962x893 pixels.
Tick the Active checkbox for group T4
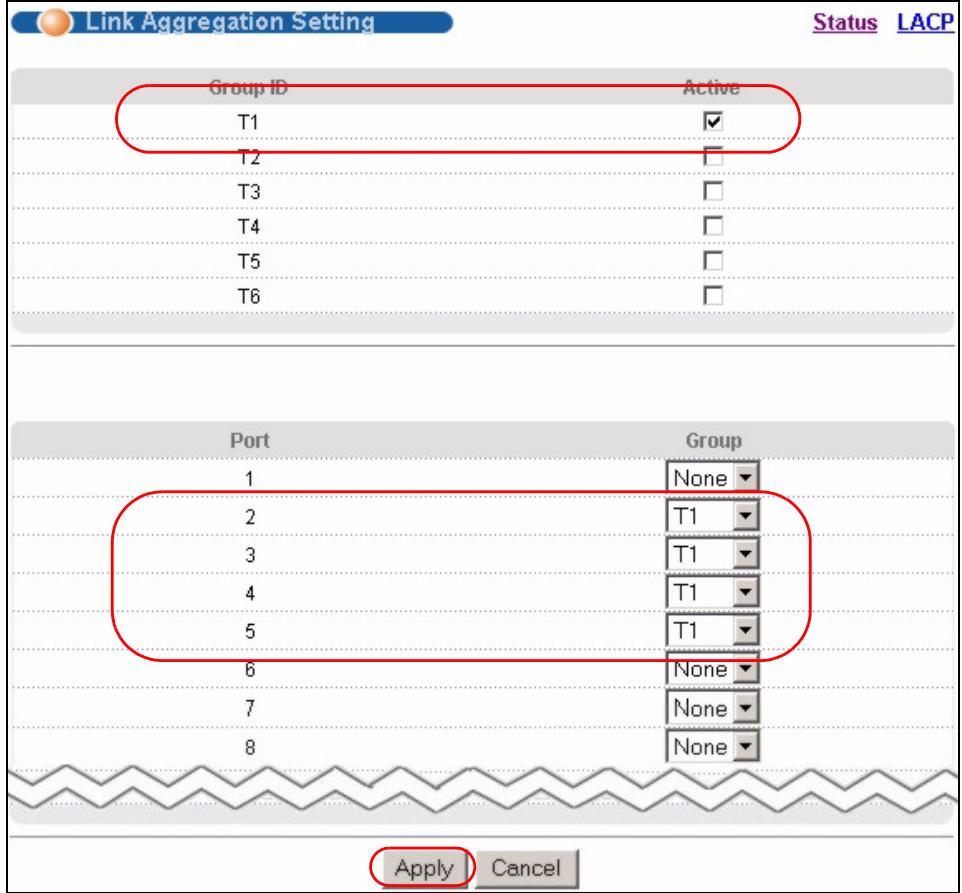(713, 226)
